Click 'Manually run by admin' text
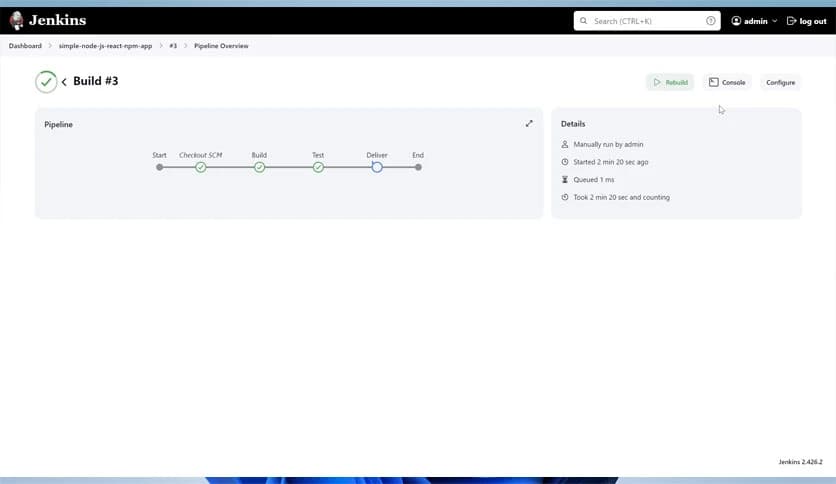This screenshot has height=484, width=836. (608, 144)
